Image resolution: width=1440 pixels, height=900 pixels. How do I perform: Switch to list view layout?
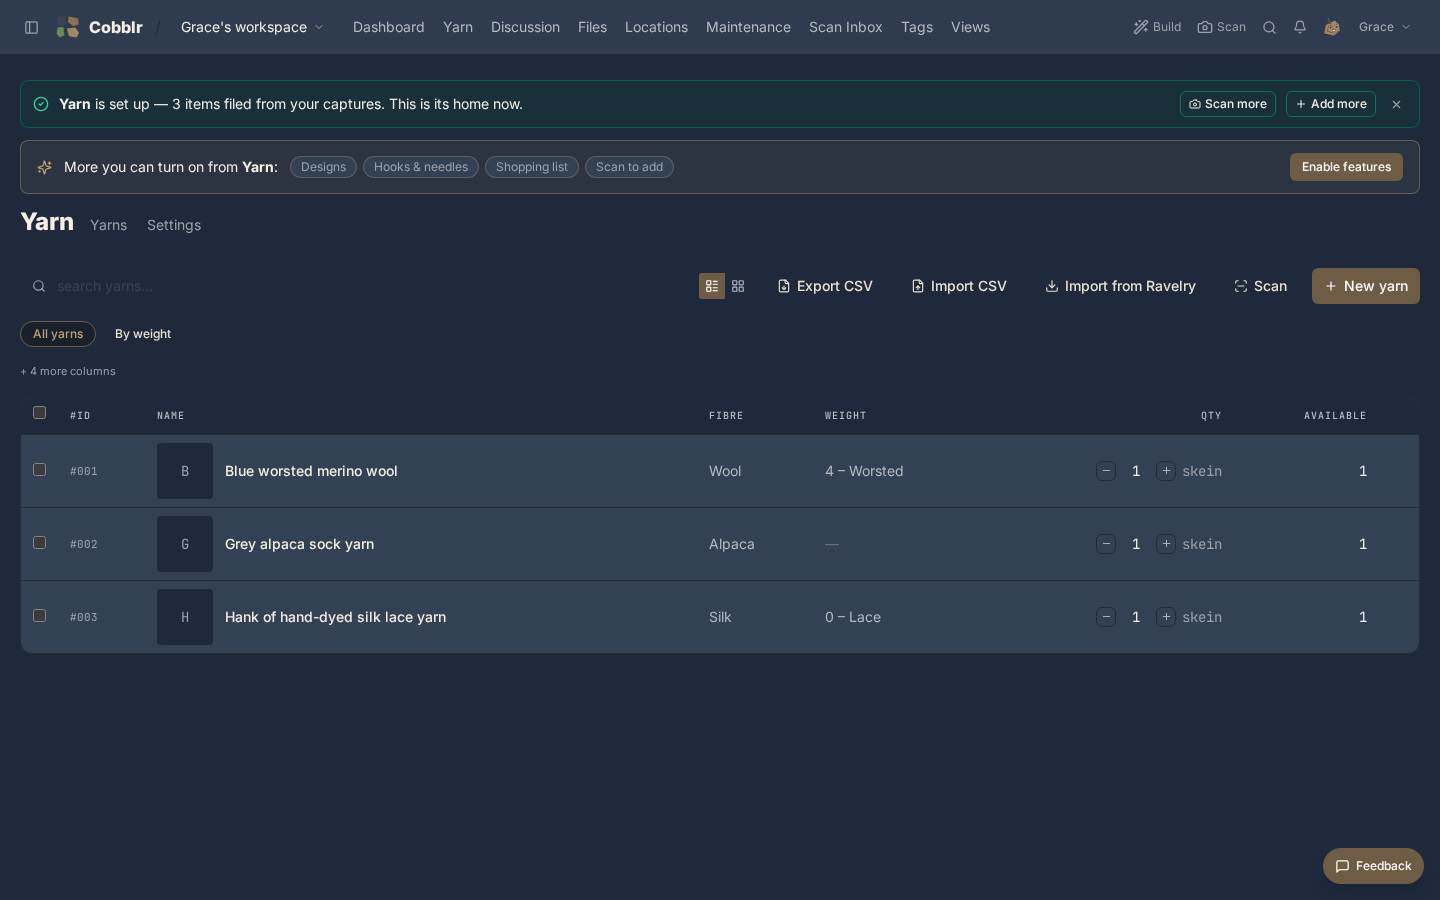pos(712,286)
